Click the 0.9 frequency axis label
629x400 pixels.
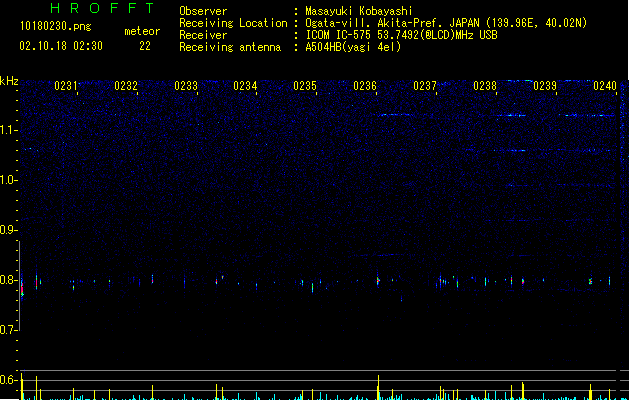(9, 230)
